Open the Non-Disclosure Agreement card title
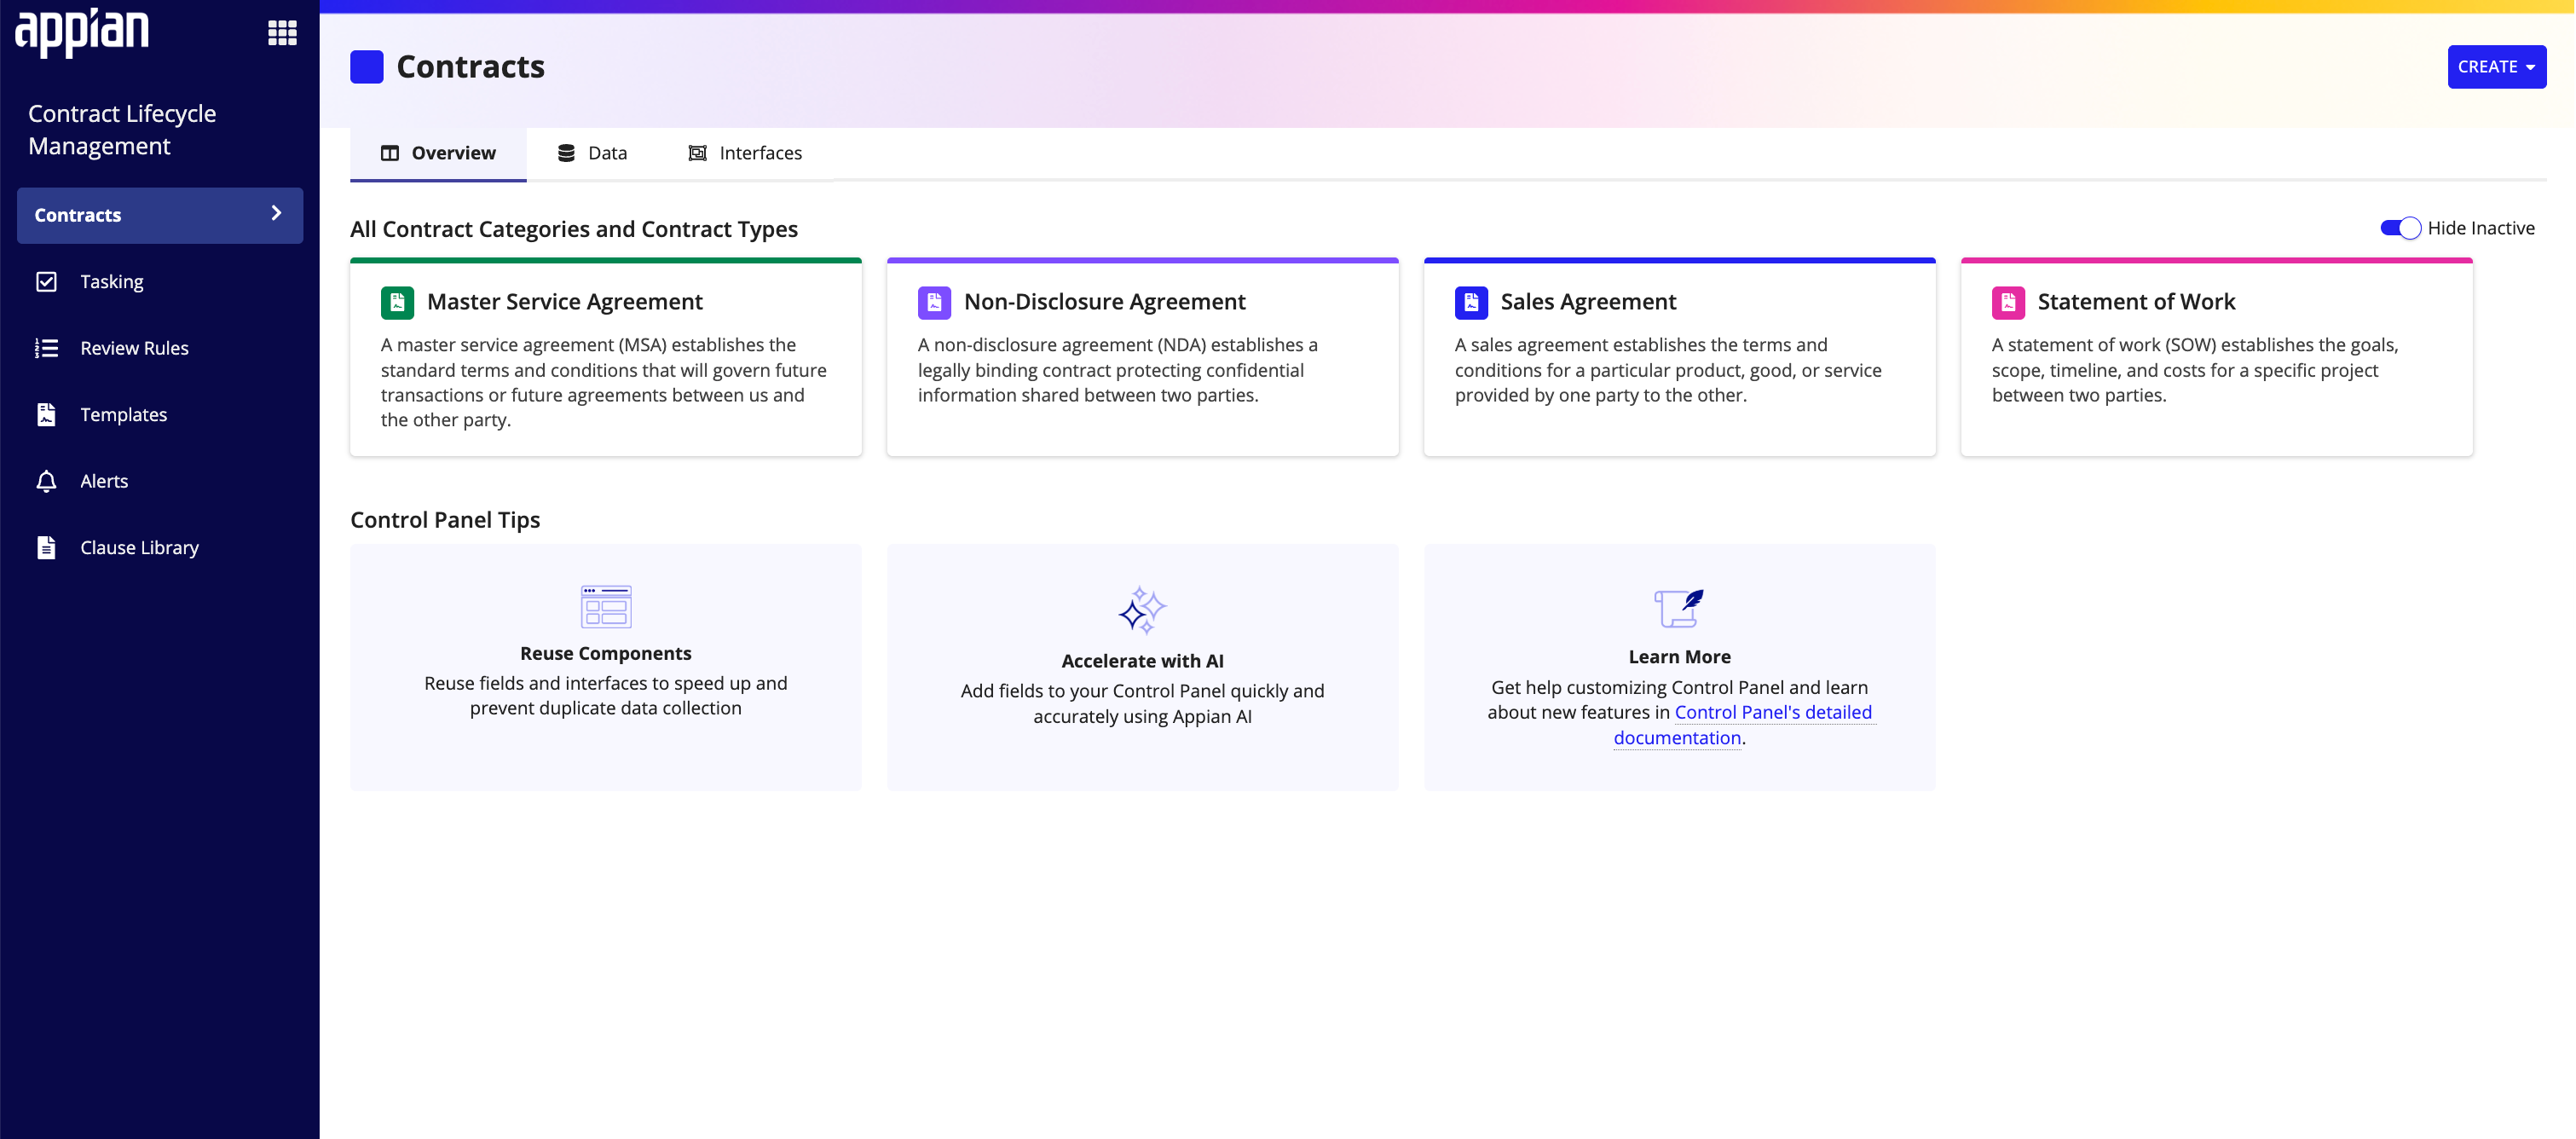Screen dimensions: 2576x1139 1104,302
